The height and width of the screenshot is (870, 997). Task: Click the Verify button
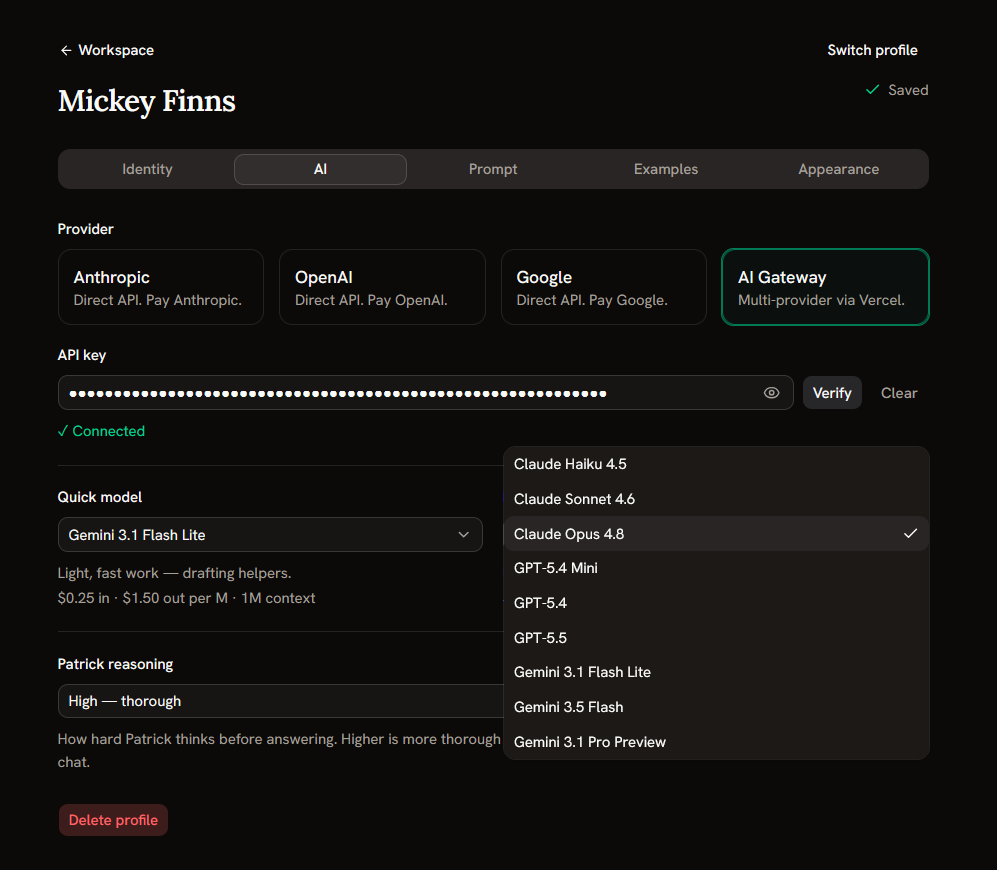pos(832,393)
